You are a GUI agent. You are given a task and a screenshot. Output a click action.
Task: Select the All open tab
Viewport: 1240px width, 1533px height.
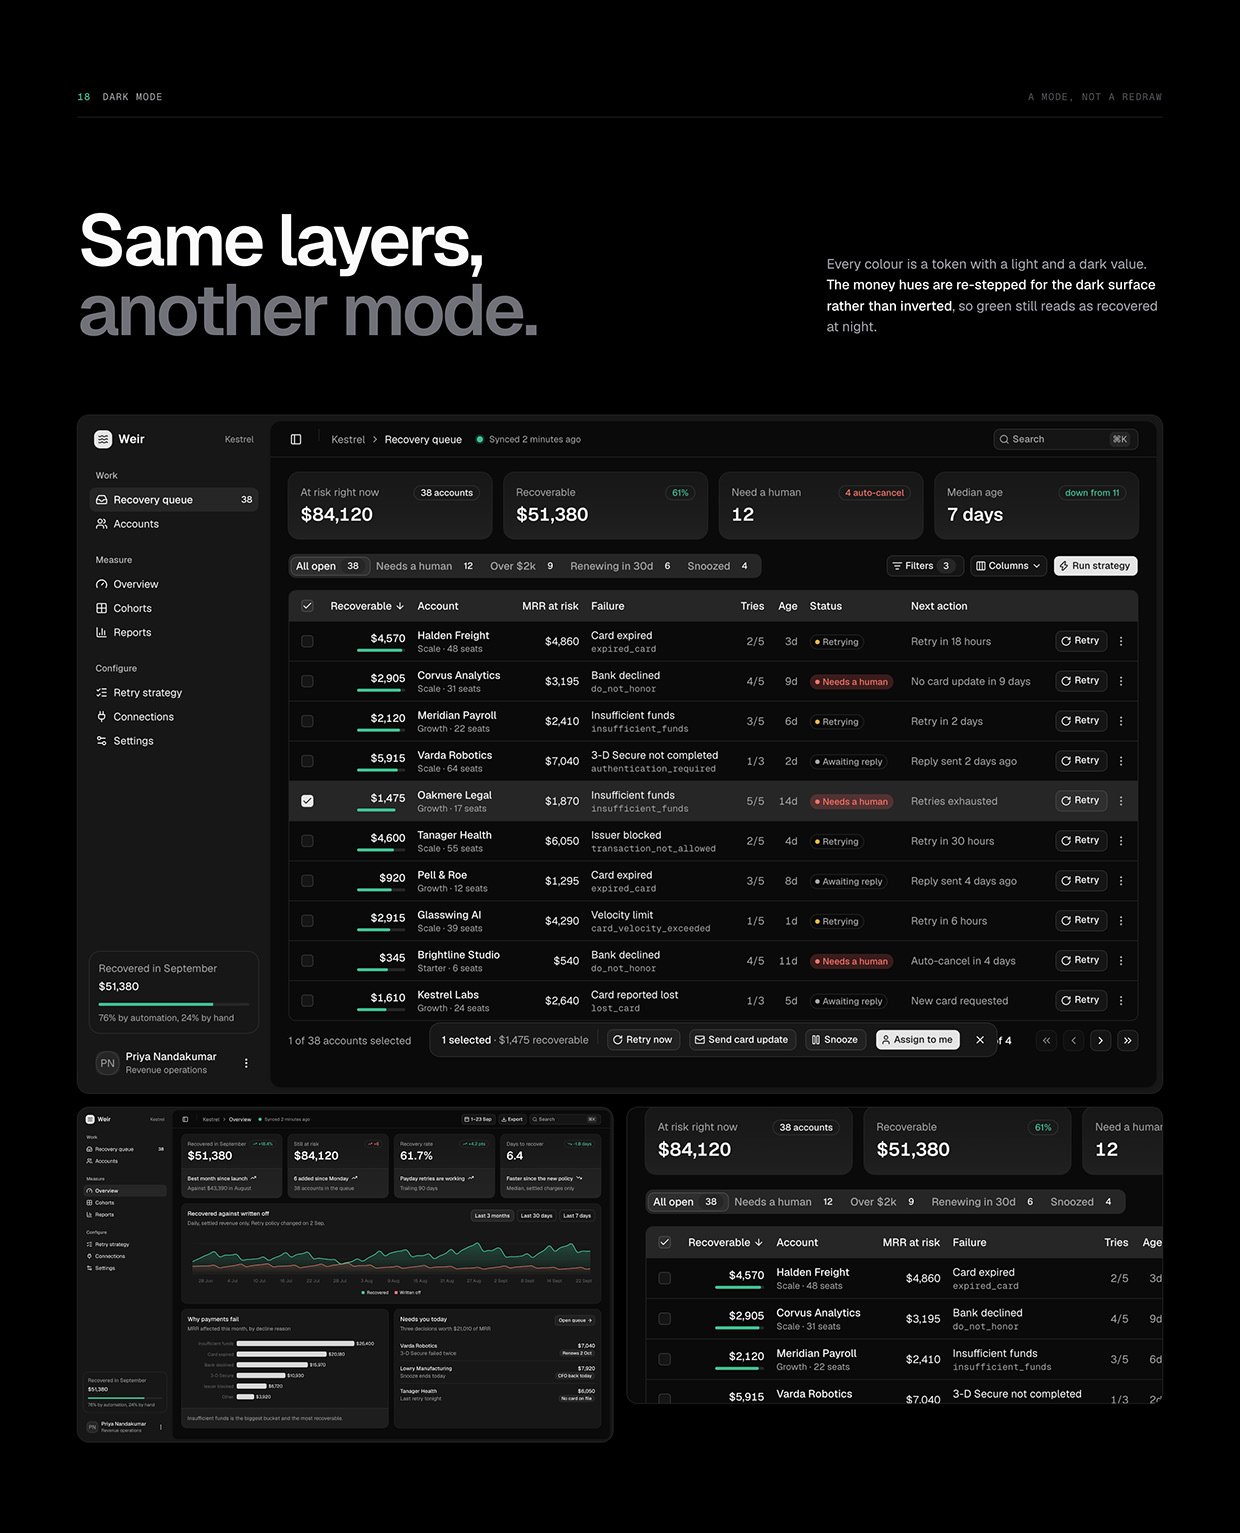pos(329,566)
